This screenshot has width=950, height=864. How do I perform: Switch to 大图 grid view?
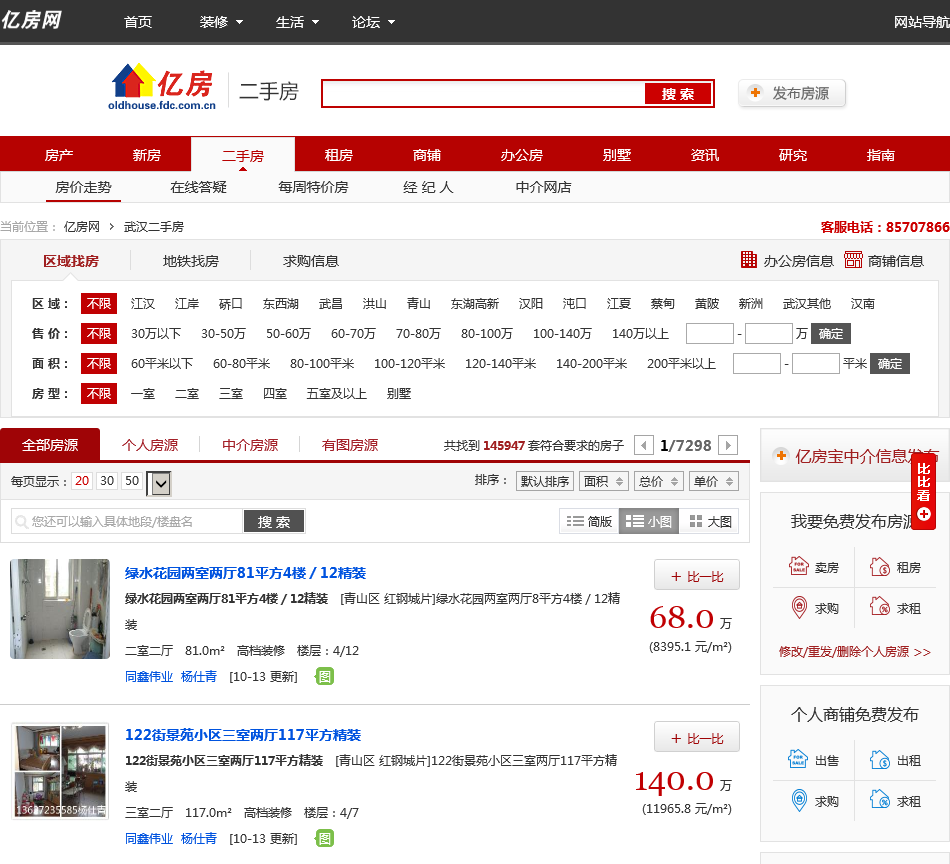pos(710,521)
